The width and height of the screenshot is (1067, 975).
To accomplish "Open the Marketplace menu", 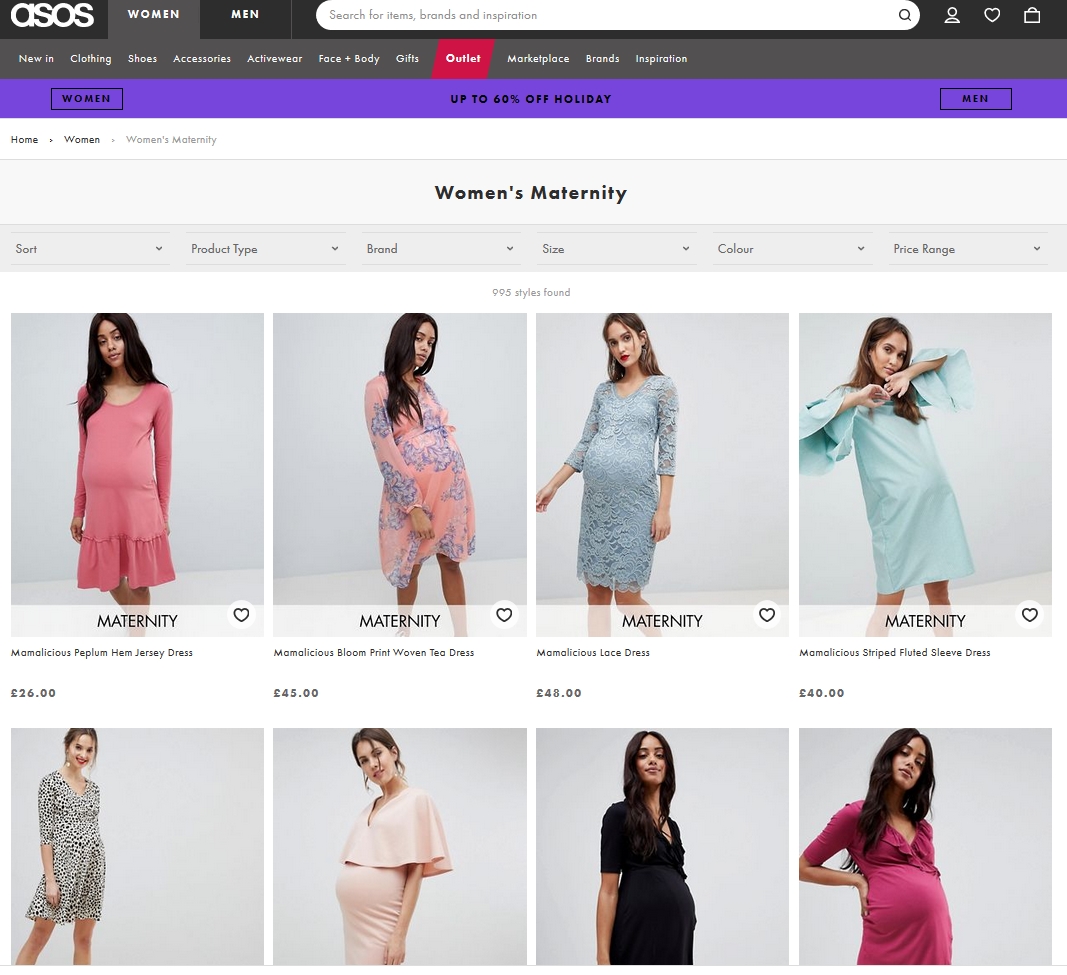I will click(538, 59).
